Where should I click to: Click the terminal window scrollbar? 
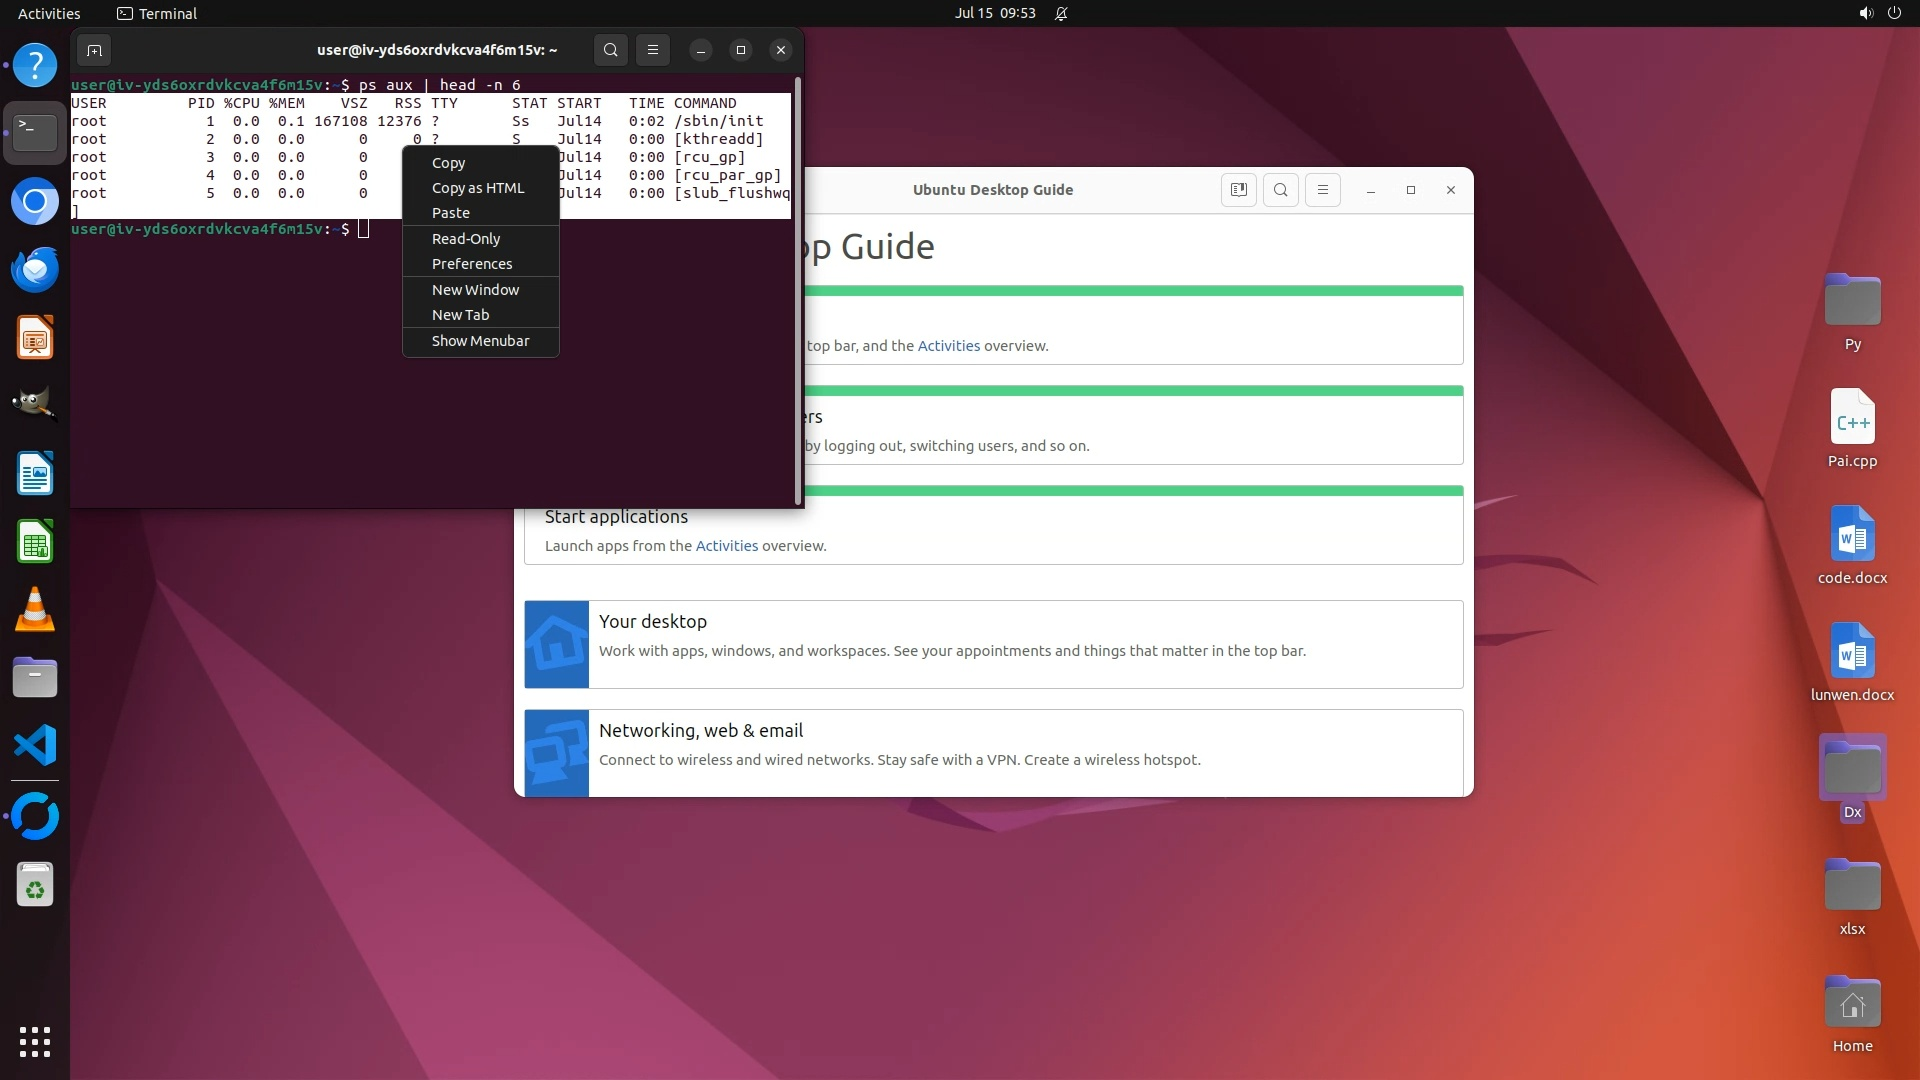tap(797, 290)
